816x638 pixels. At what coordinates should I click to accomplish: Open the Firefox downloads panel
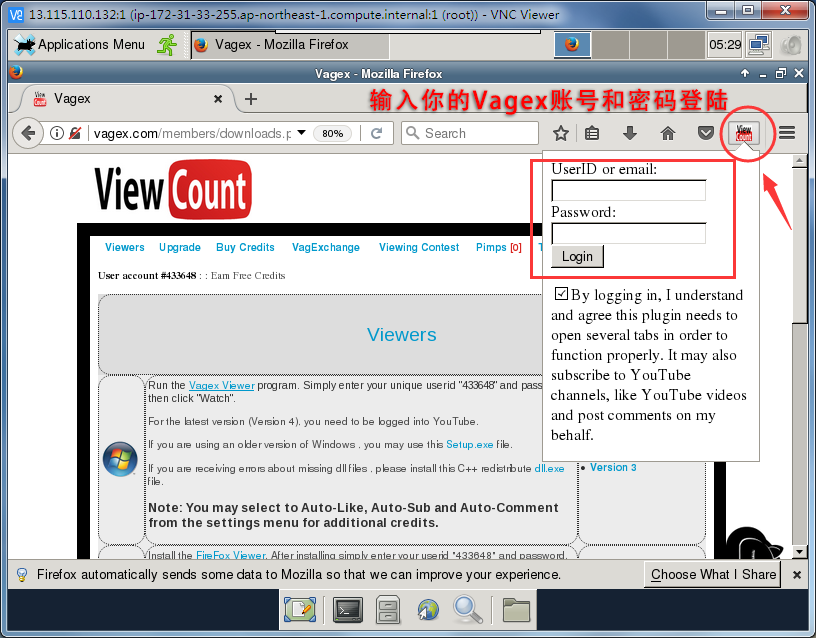point(630,133)
